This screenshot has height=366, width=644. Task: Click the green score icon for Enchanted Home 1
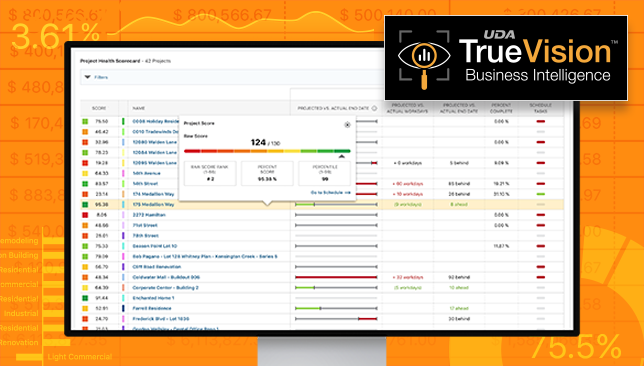[85, 298]
